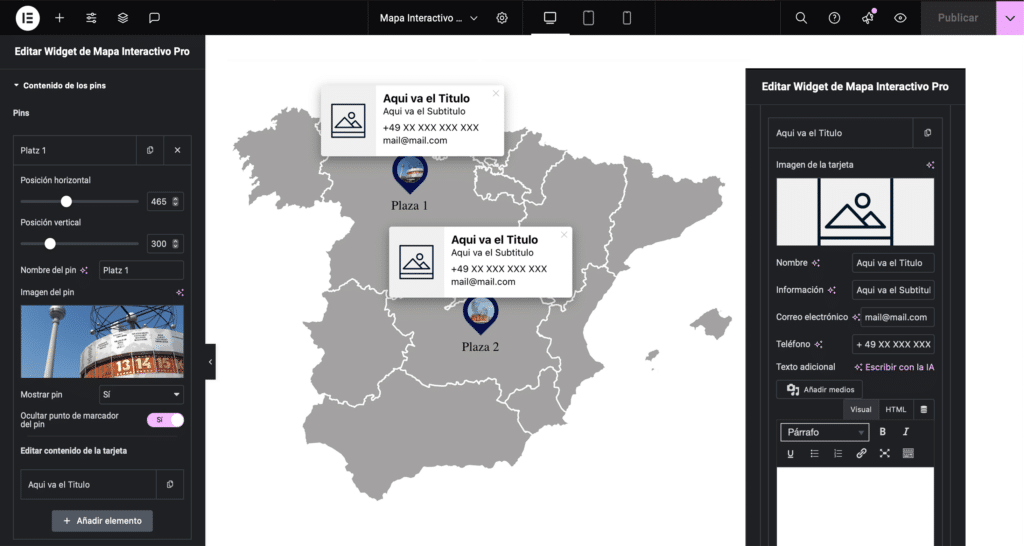Toggle 'Ocultar punto de marcador del pin' switch
The height and width of the screenshot is (546, 1024).
coord(165,420)
